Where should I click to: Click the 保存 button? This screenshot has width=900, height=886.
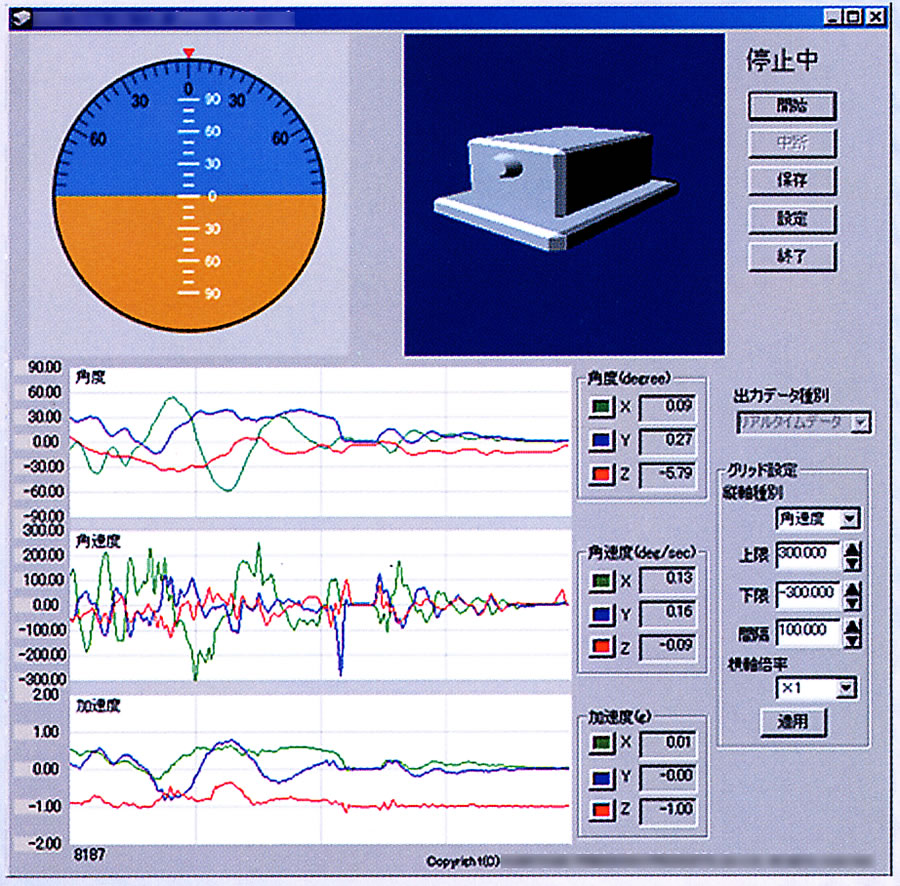point(792,181)
